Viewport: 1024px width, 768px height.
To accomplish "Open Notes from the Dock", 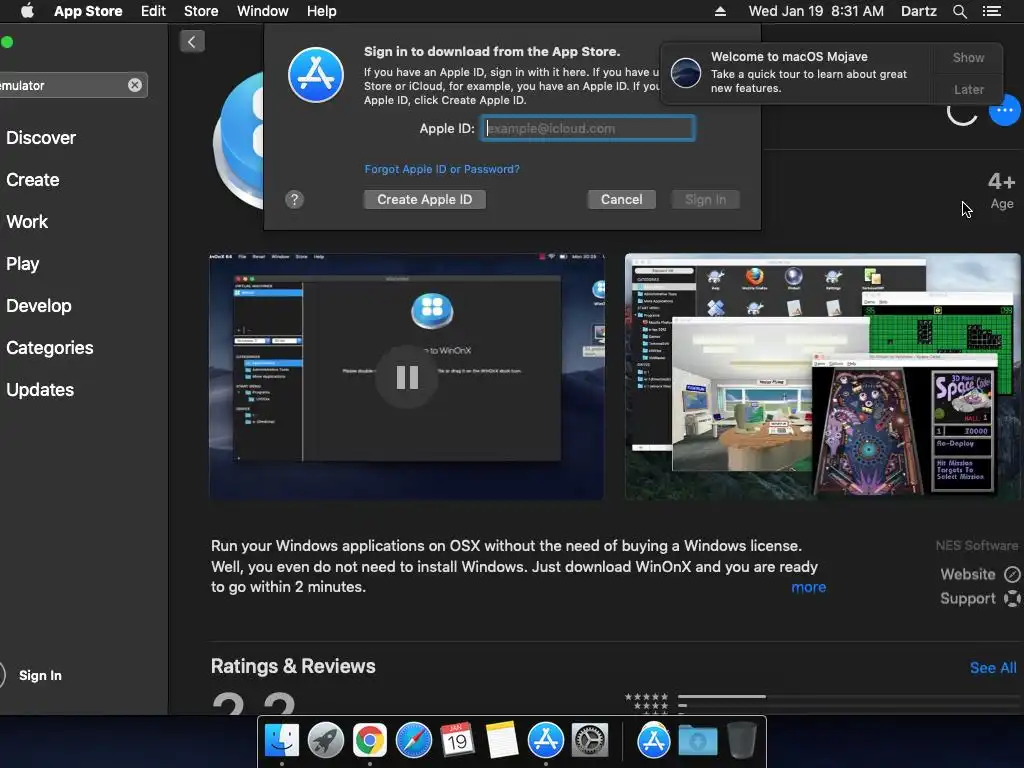I will [x=502, y=741].
